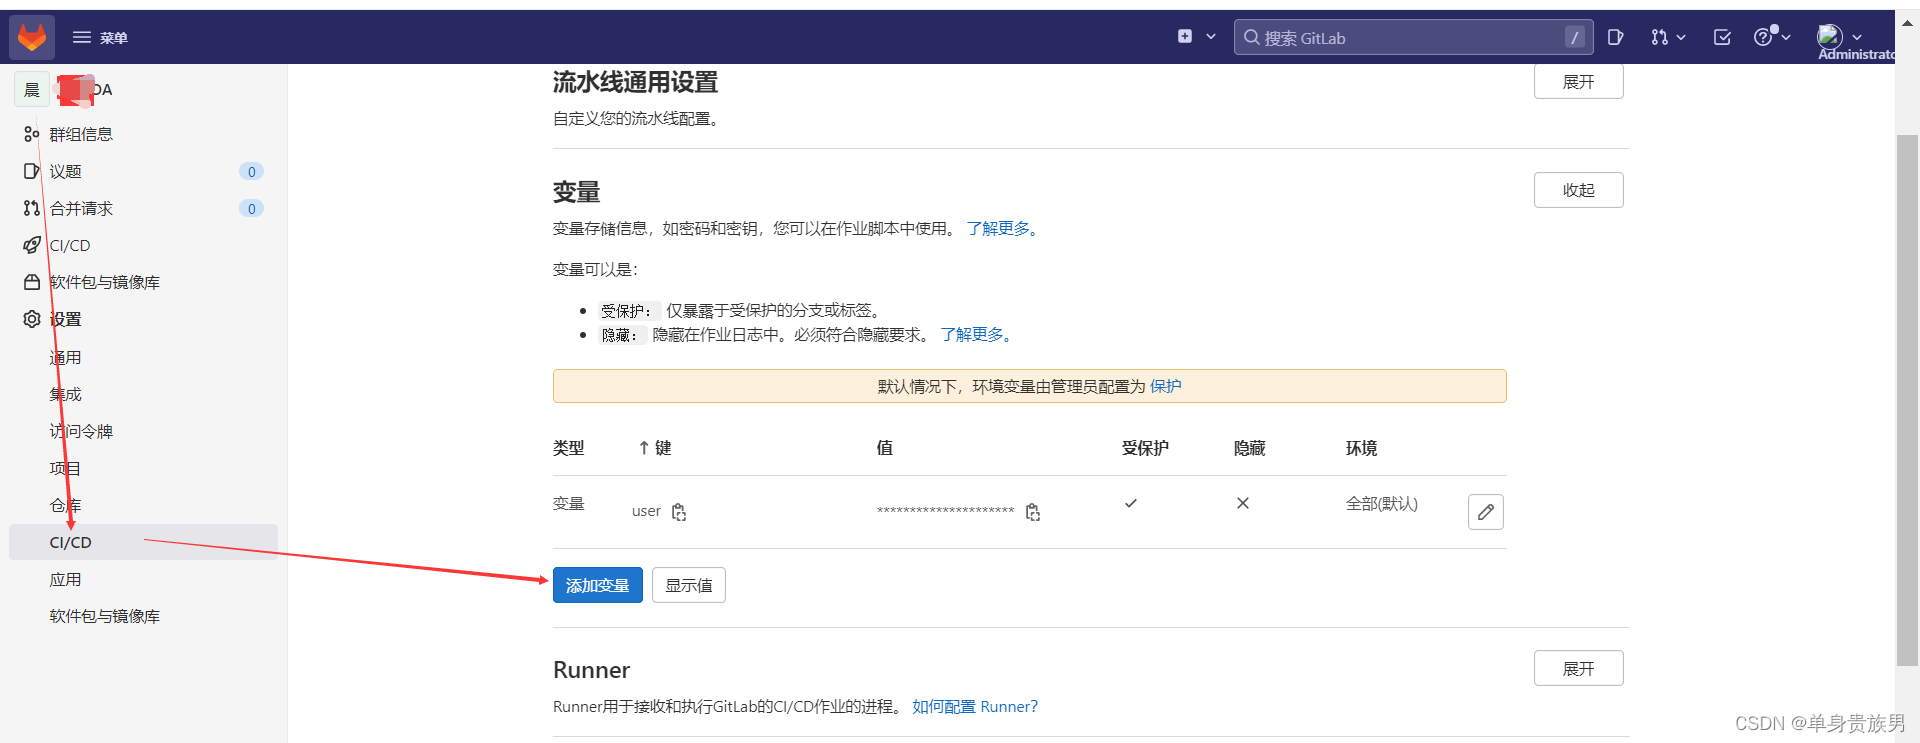1920x743 pixels.
Task: Select 应用 under settings
Action: pyautogui.click(x=66, y=579)
